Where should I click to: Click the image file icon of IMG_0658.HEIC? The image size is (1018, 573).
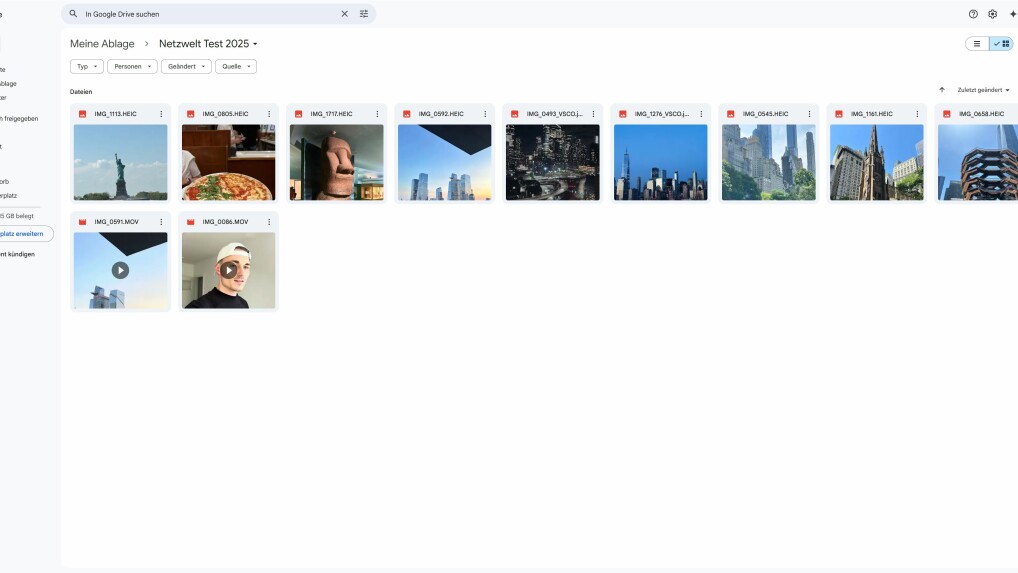tap(947, 114)
